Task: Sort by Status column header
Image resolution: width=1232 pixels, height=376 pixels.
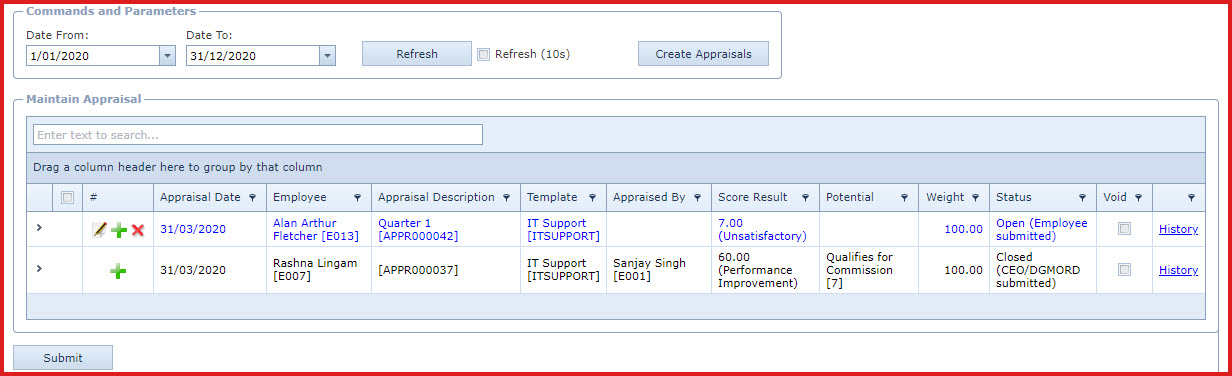Action: (x=1014, y=198)
